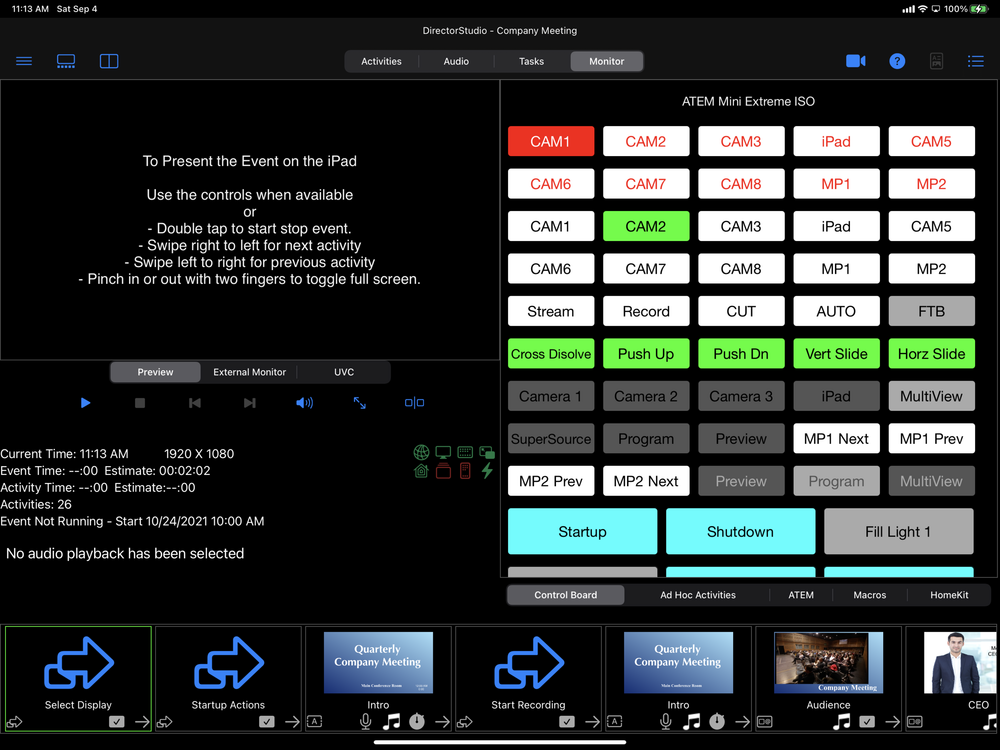Open the hamburger menu at top left

point(24,61)
